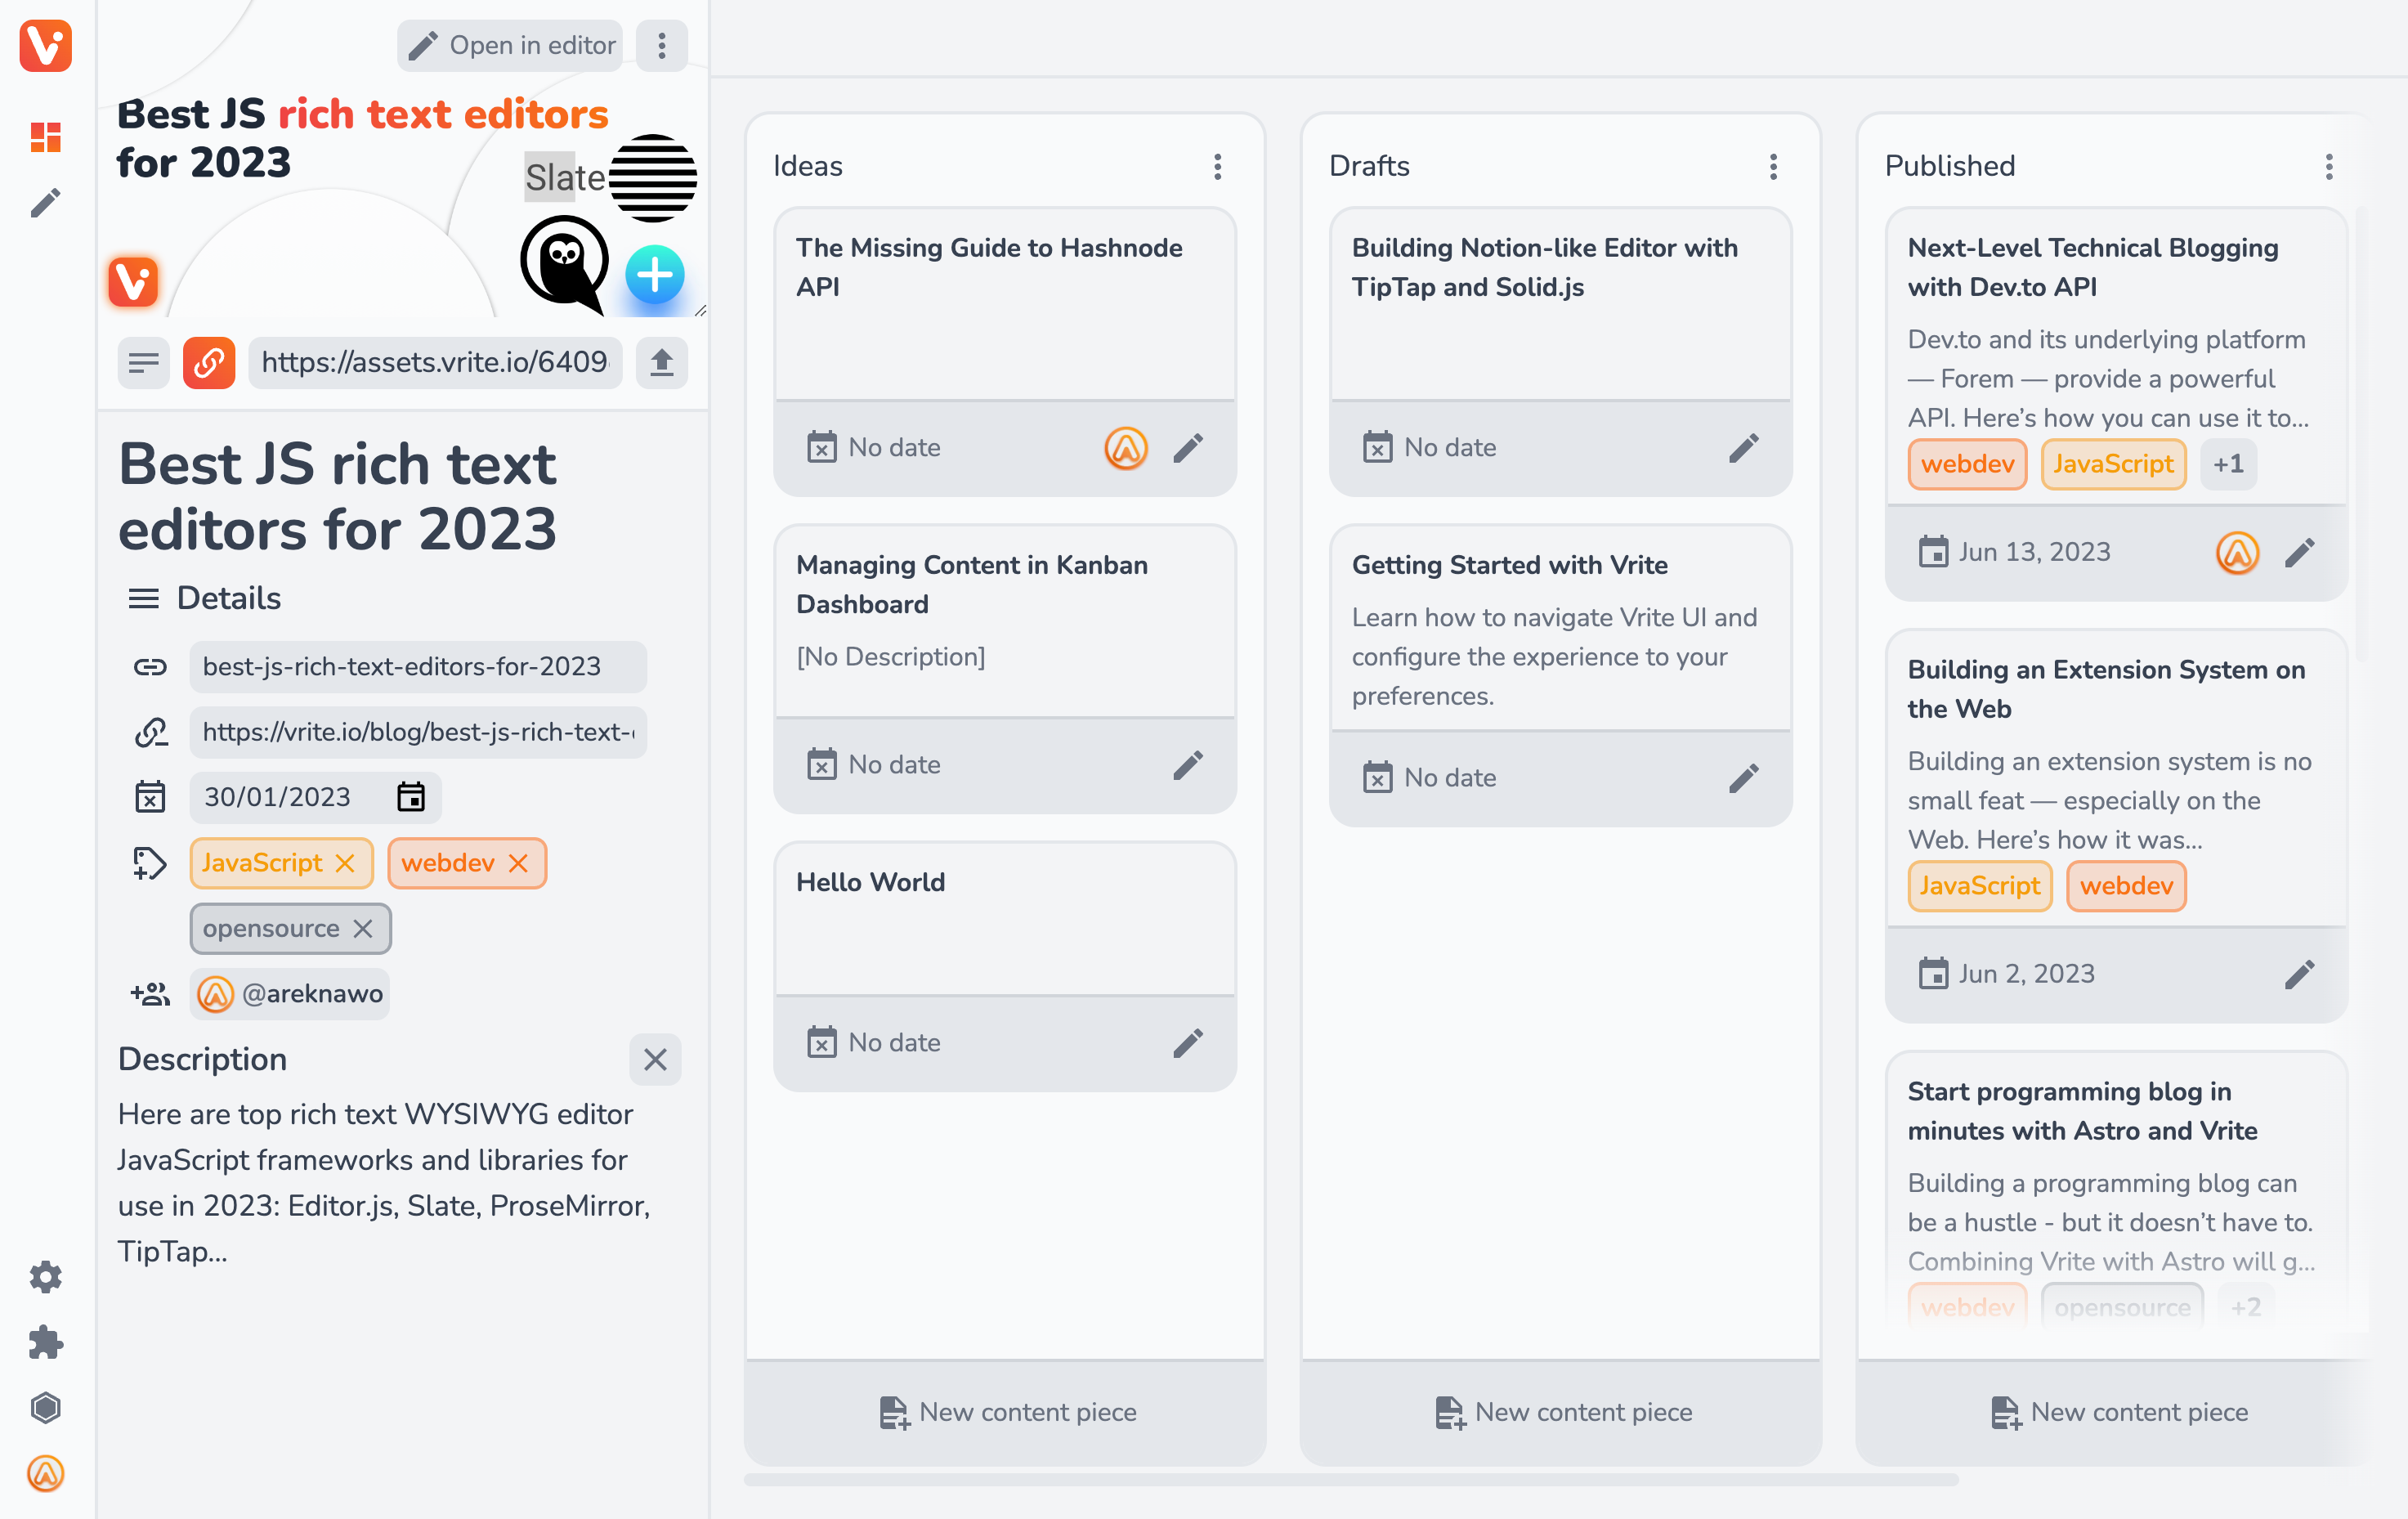Click Open in editor button
The height and width of the screenshot is (1519, 2408).
click(516, 44)
